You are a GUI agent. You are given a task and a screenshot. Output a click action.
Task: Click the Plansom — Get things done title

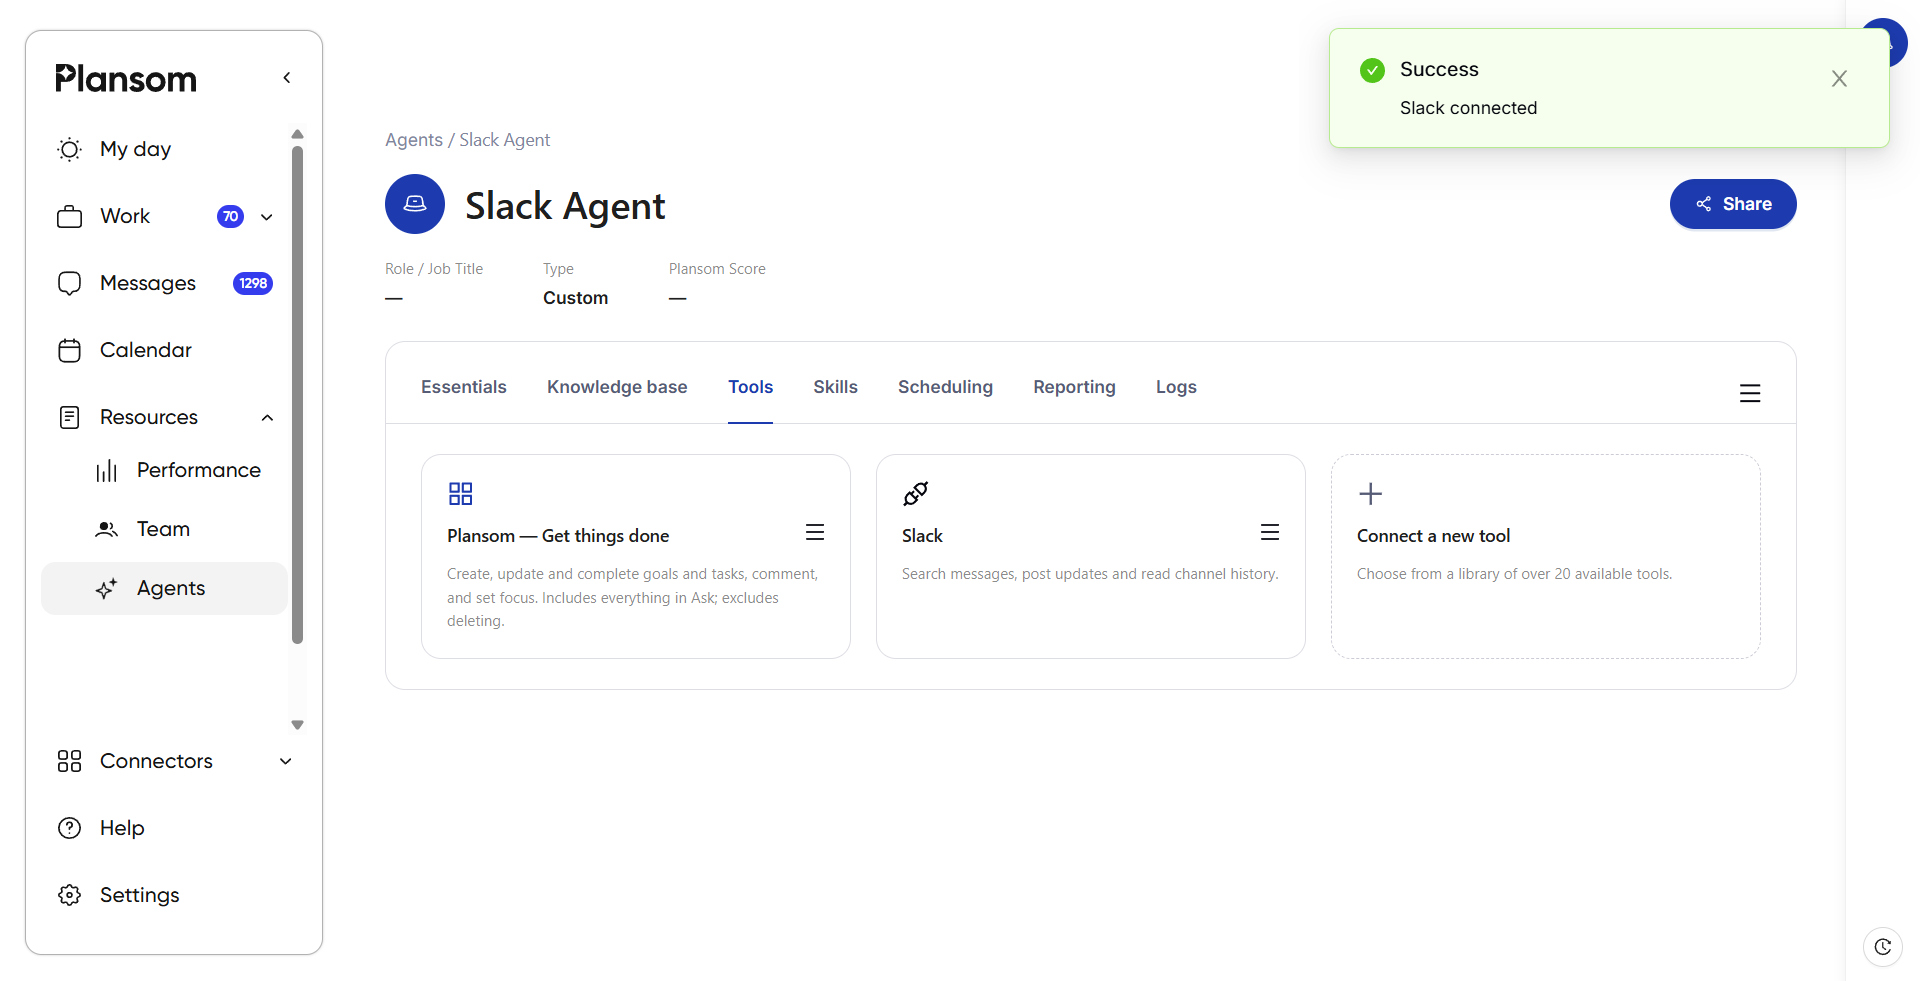558,536
